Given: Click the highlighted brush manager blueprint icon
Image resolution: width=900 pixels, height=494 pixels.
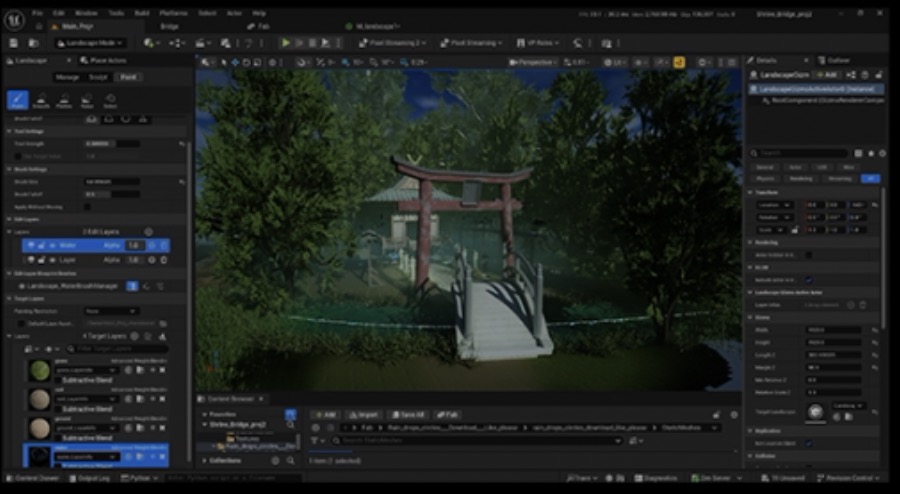Looking at the screenshot, I should 132,286.
